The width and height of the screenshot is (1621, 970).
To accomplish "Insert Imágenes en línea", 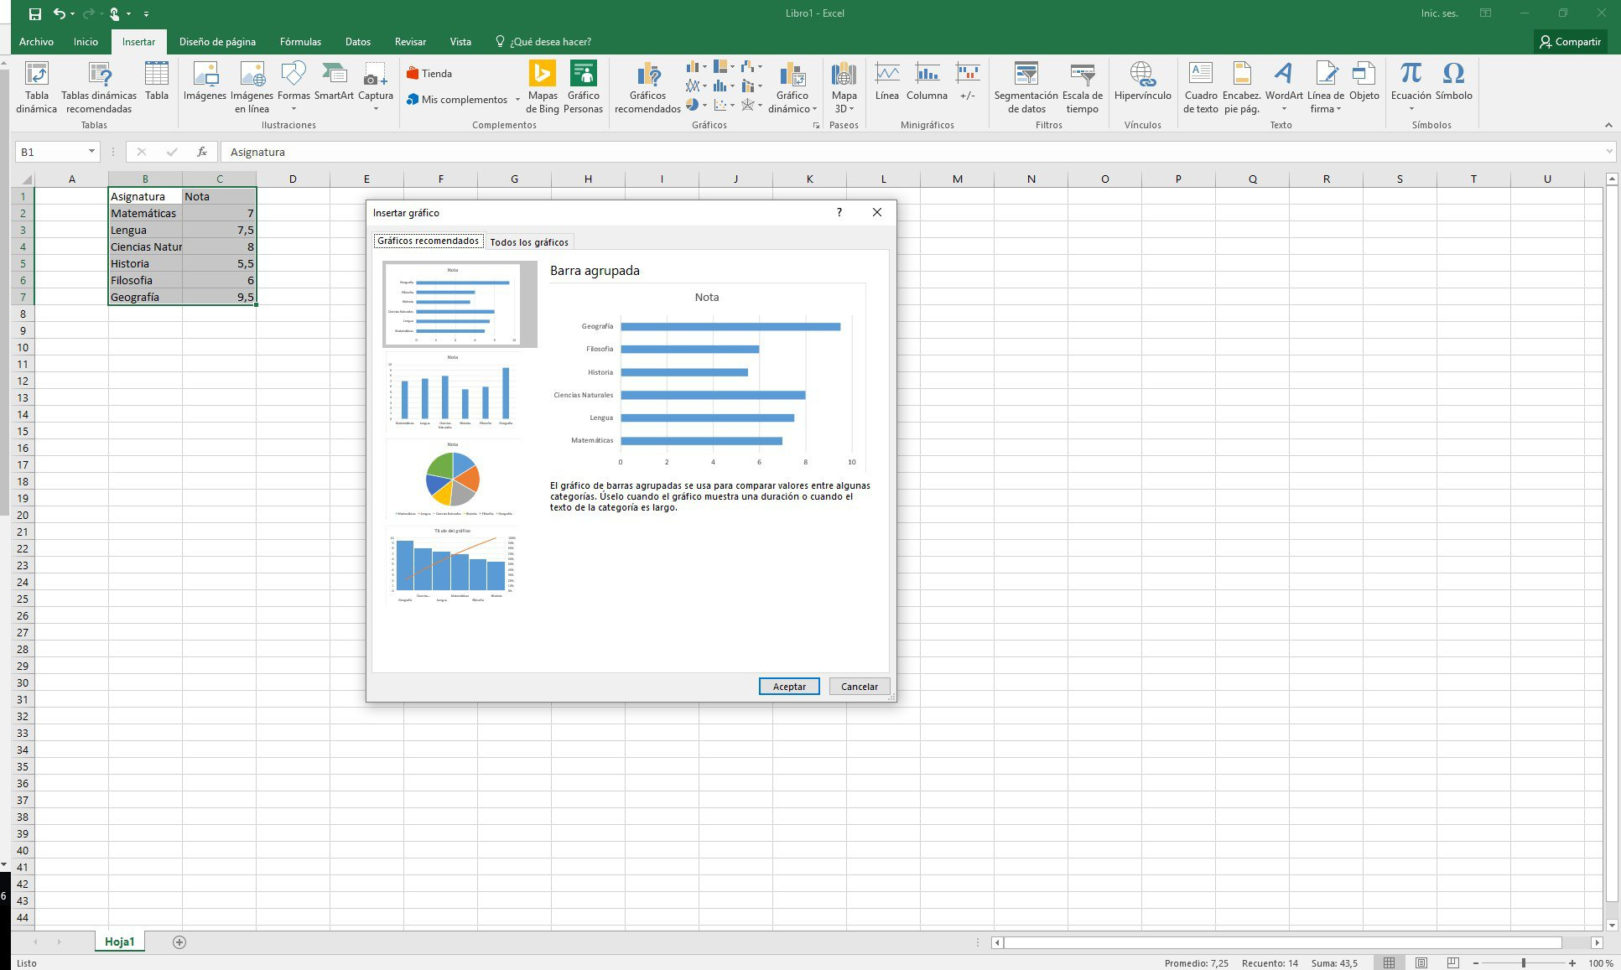I will pos(251,88).
